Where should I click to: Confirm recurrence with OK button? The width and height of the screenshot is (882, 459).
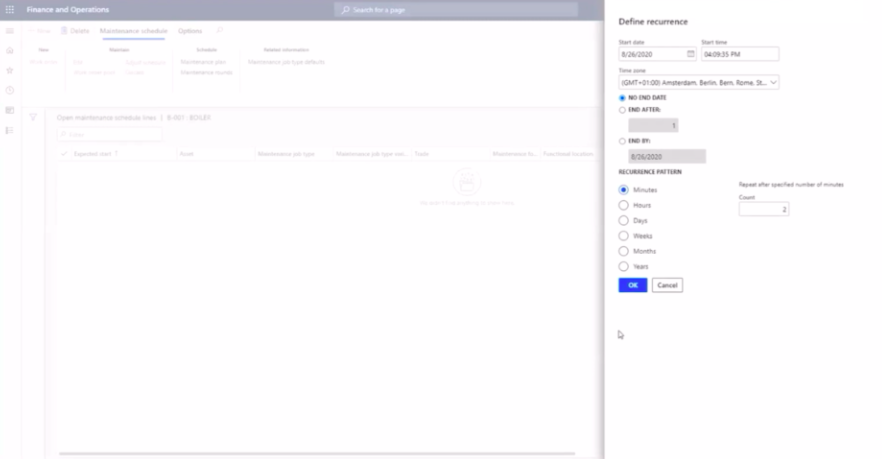pyautogui.click(x=633, y=285)
